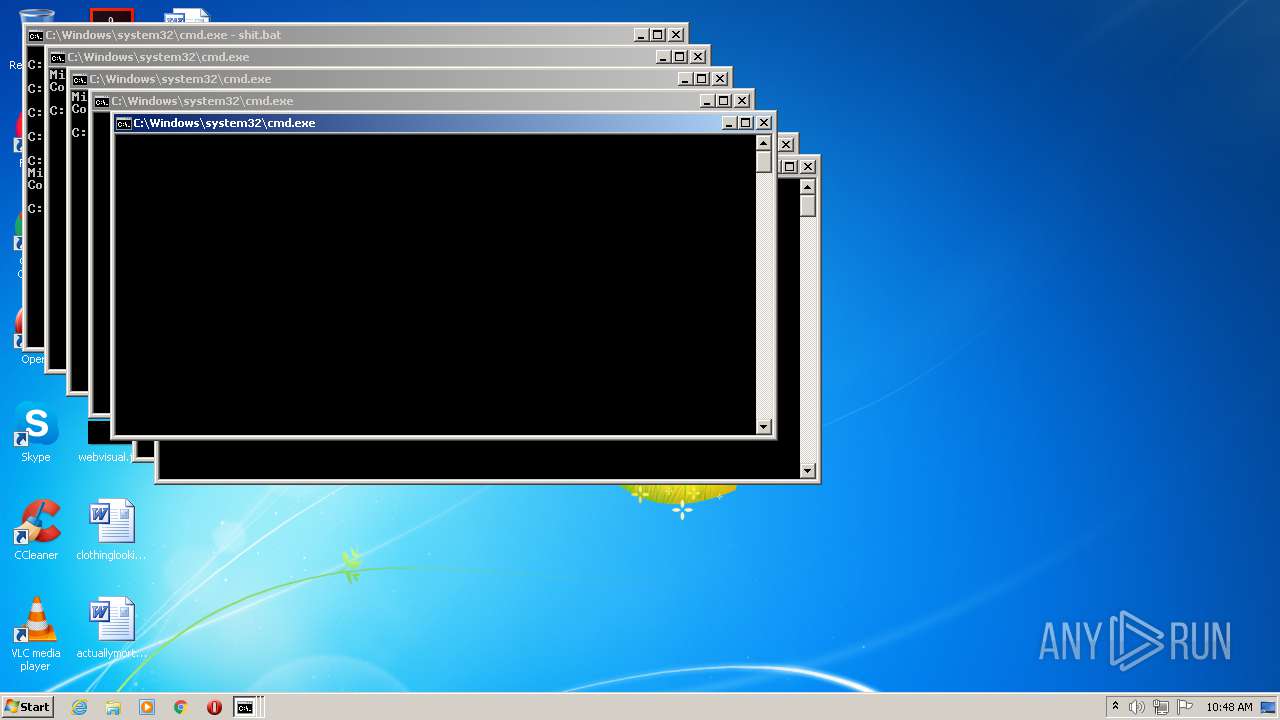Open the second cmd.exe window's system menu icon
The height and width of the screenshot is (720, 1280).
pos(58,57)
